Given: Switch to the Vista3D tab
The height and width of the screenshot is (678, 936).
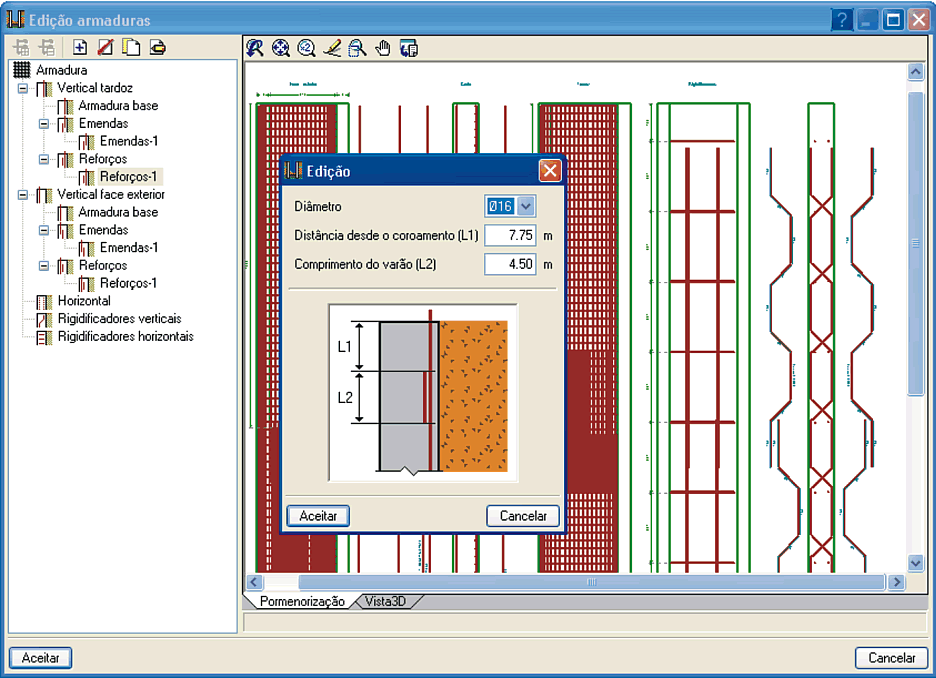Looking at the screenshot, I should coord(386,602).
